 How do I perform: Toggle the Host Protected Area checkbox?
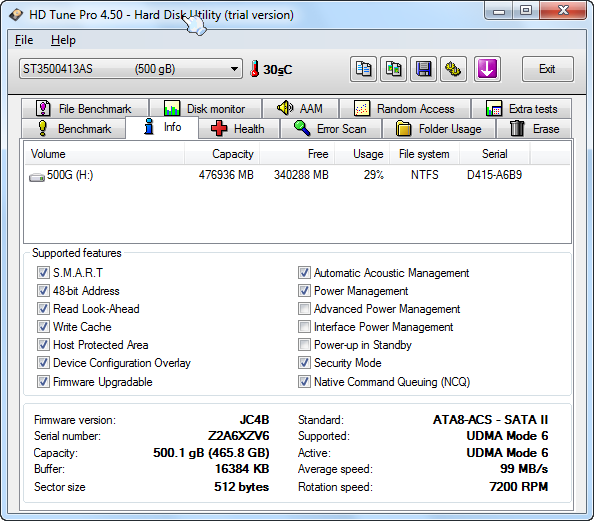(x=43, y=344)
